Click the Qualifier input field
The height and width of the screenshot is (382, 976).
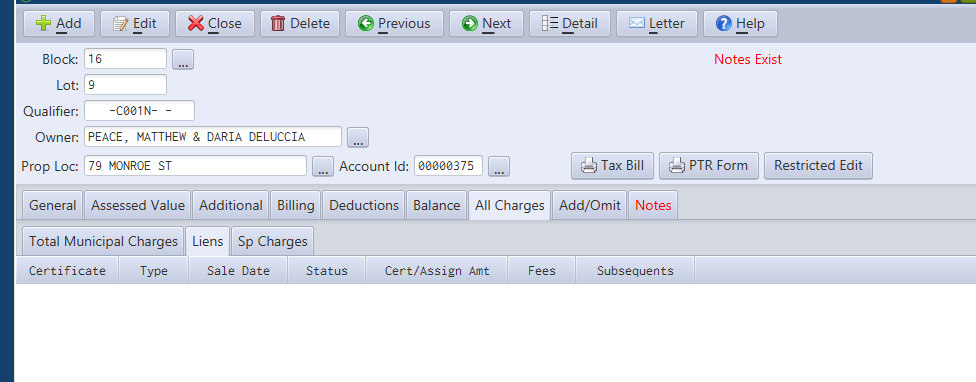click(x=139, y=111)
